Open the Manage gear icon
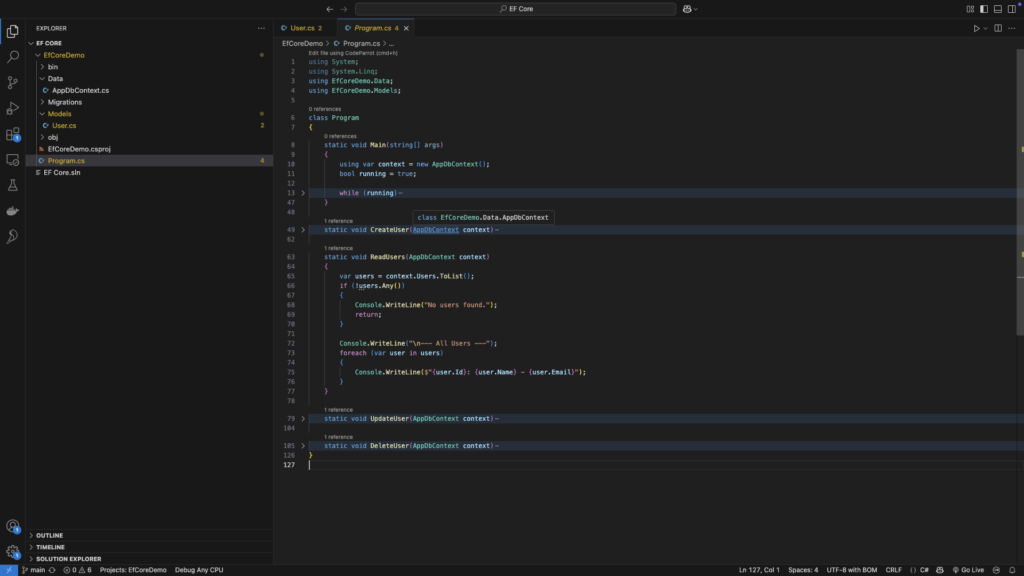 pyautogui.click(x=12, y=552)
